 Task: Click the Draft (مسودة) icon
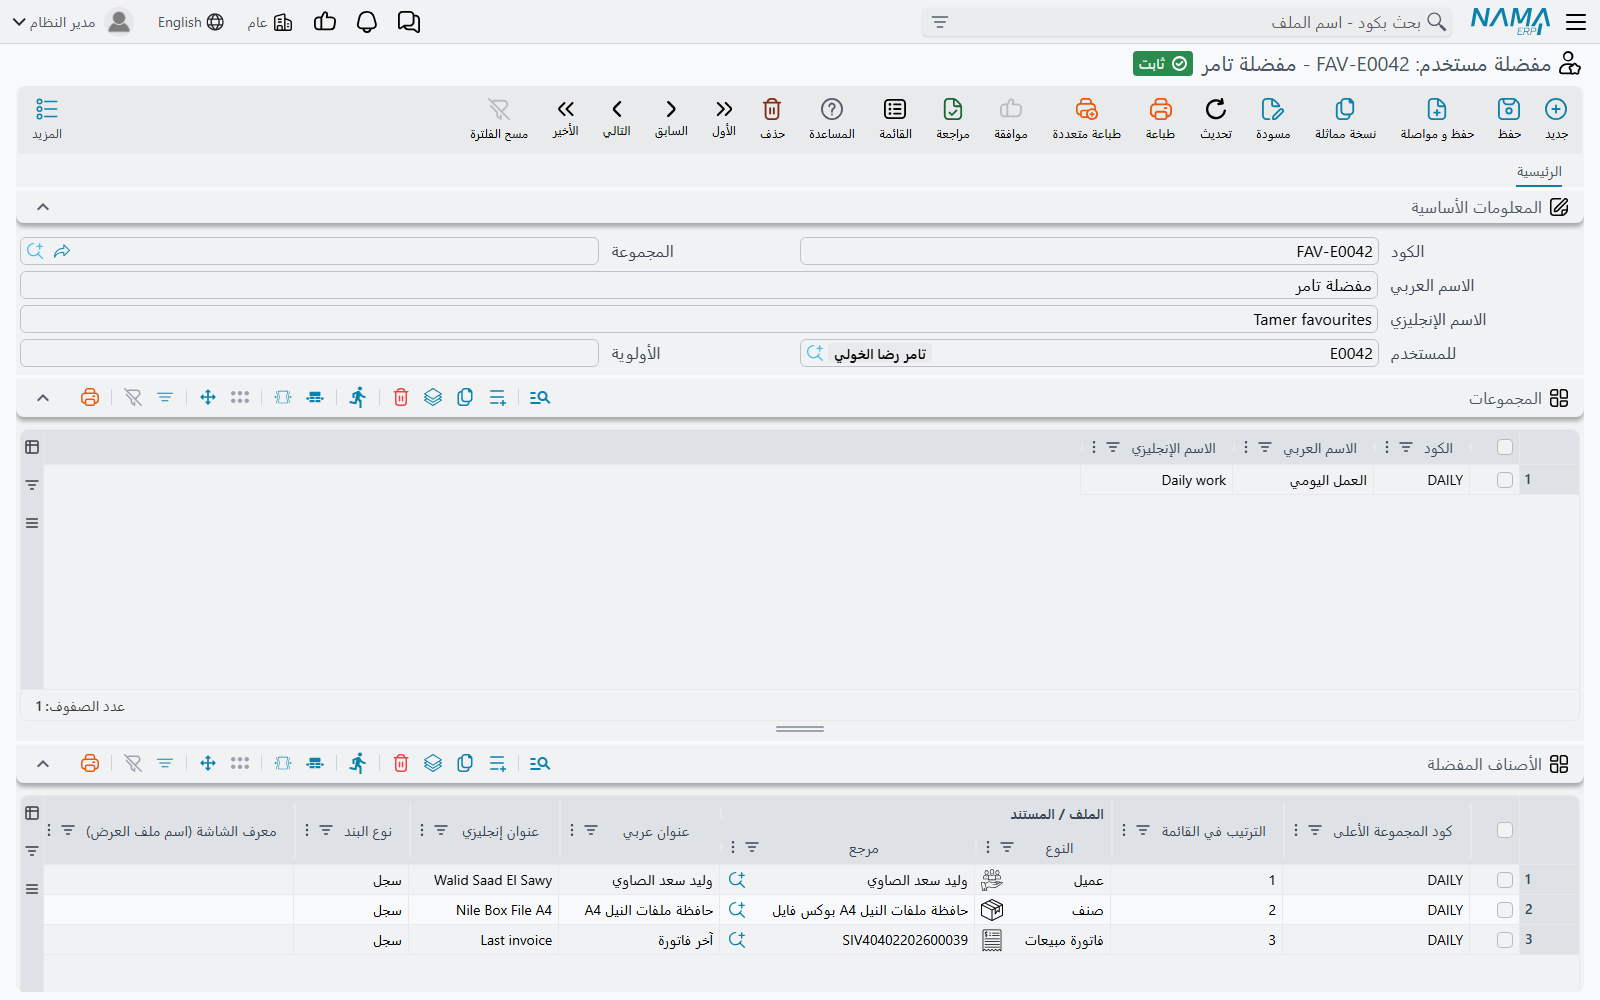(x=1273, y=109)
